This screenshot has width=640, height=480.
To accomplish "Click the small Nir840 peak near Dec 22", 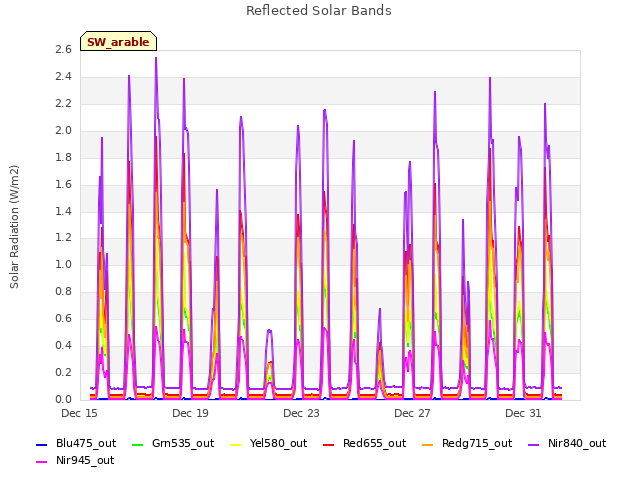I will click(269, 330).
